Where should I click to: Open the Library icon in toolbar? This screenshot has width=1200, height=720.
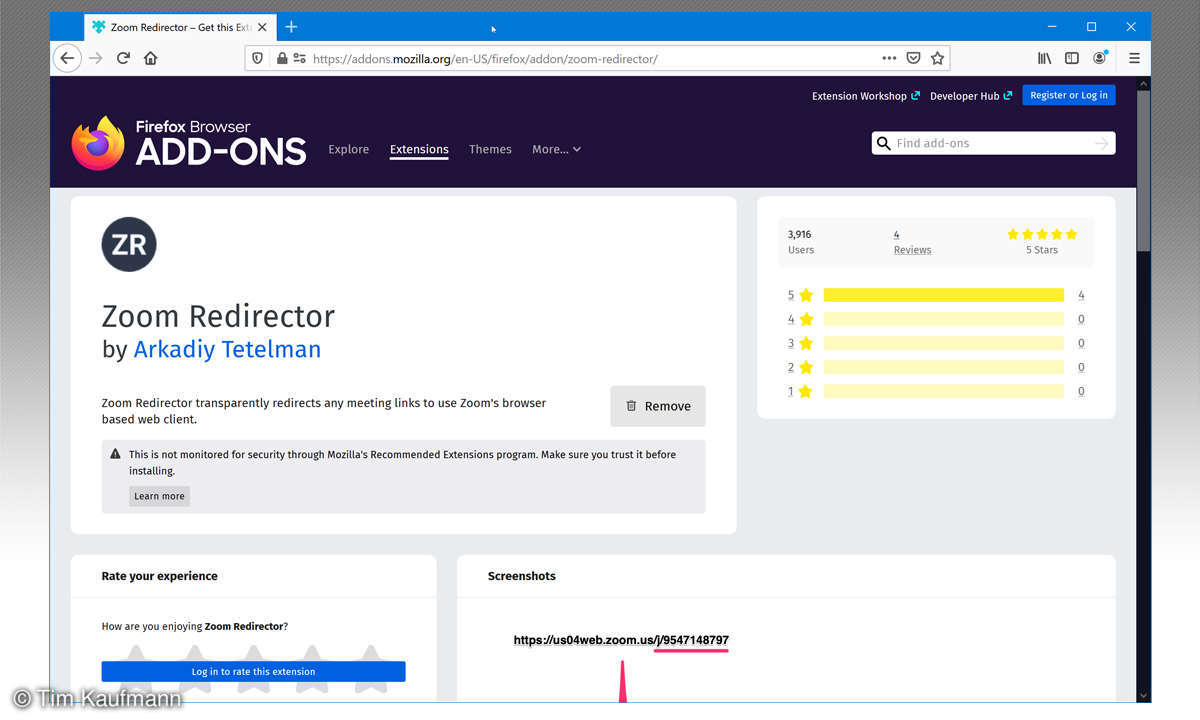pyautogui.click(x=1044, y=58)
